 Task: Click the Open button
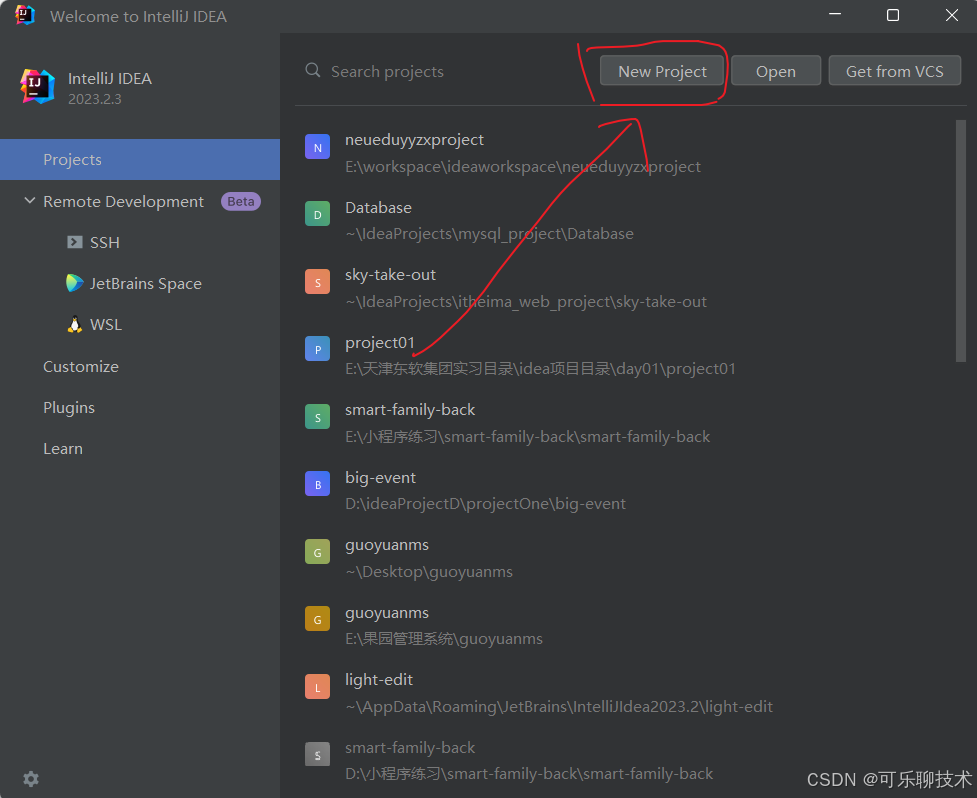pyautogui.click(x=776, y=71)
